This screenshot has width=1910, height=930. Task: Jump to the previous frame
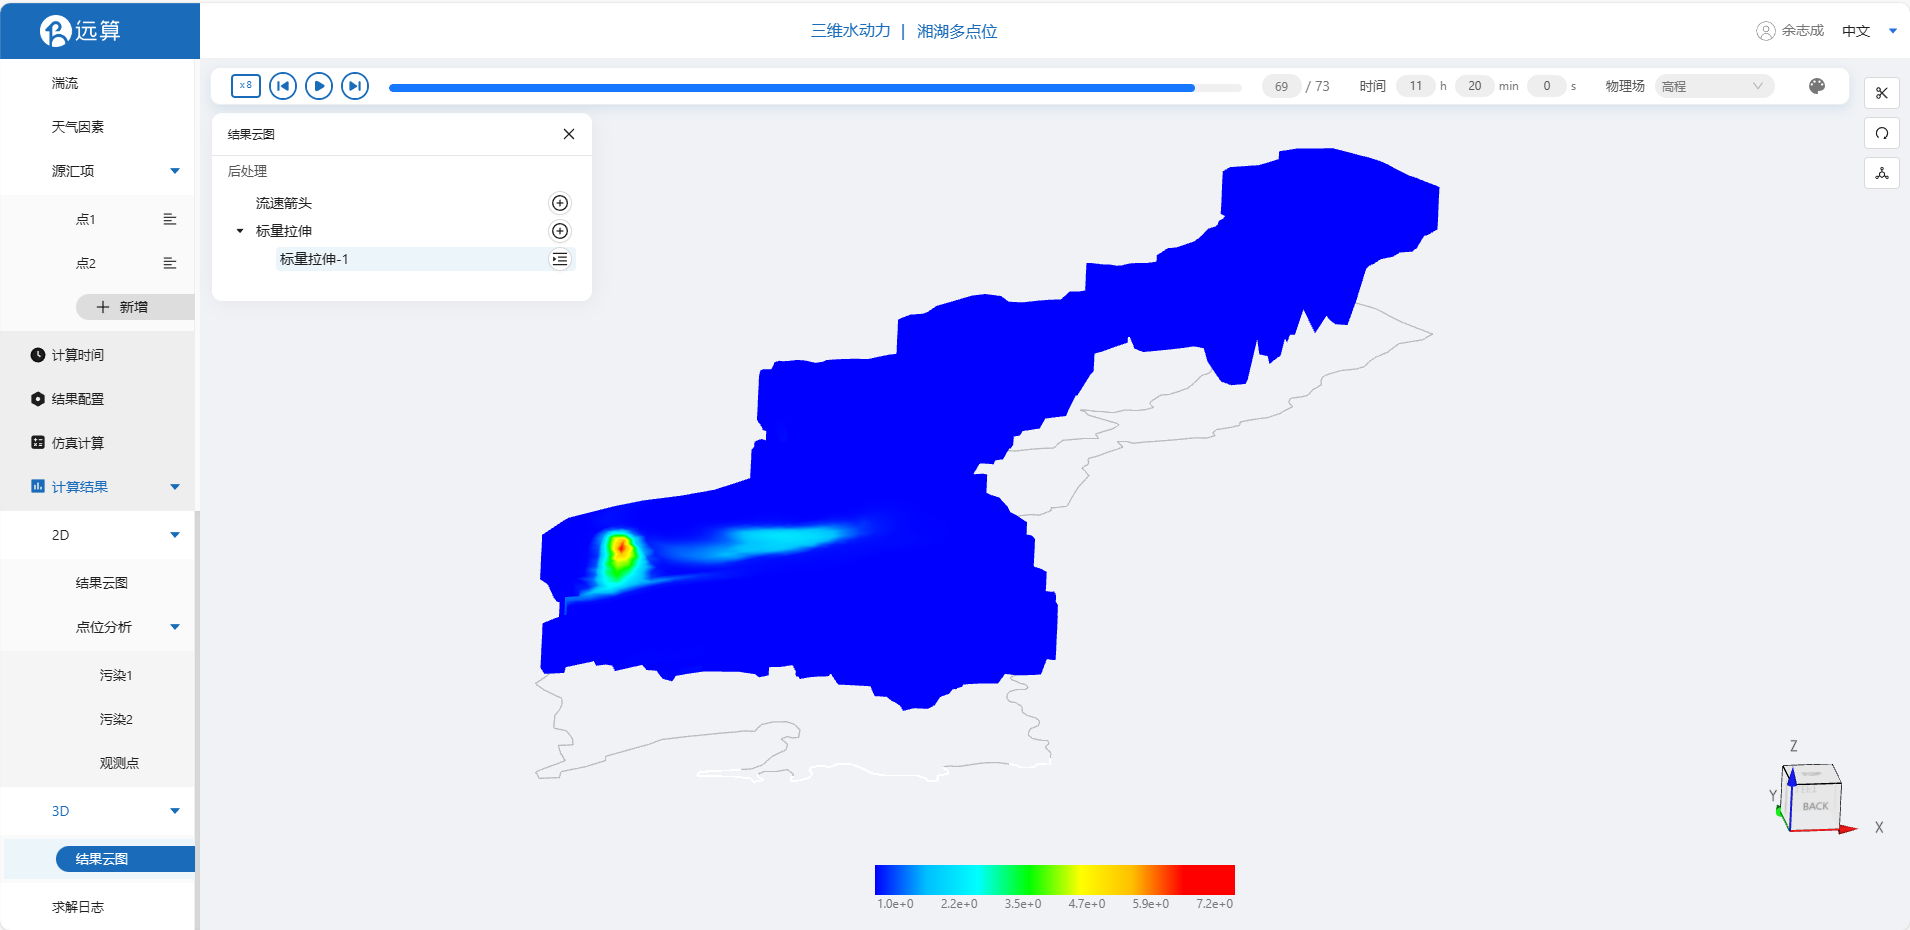coord(283,86)
